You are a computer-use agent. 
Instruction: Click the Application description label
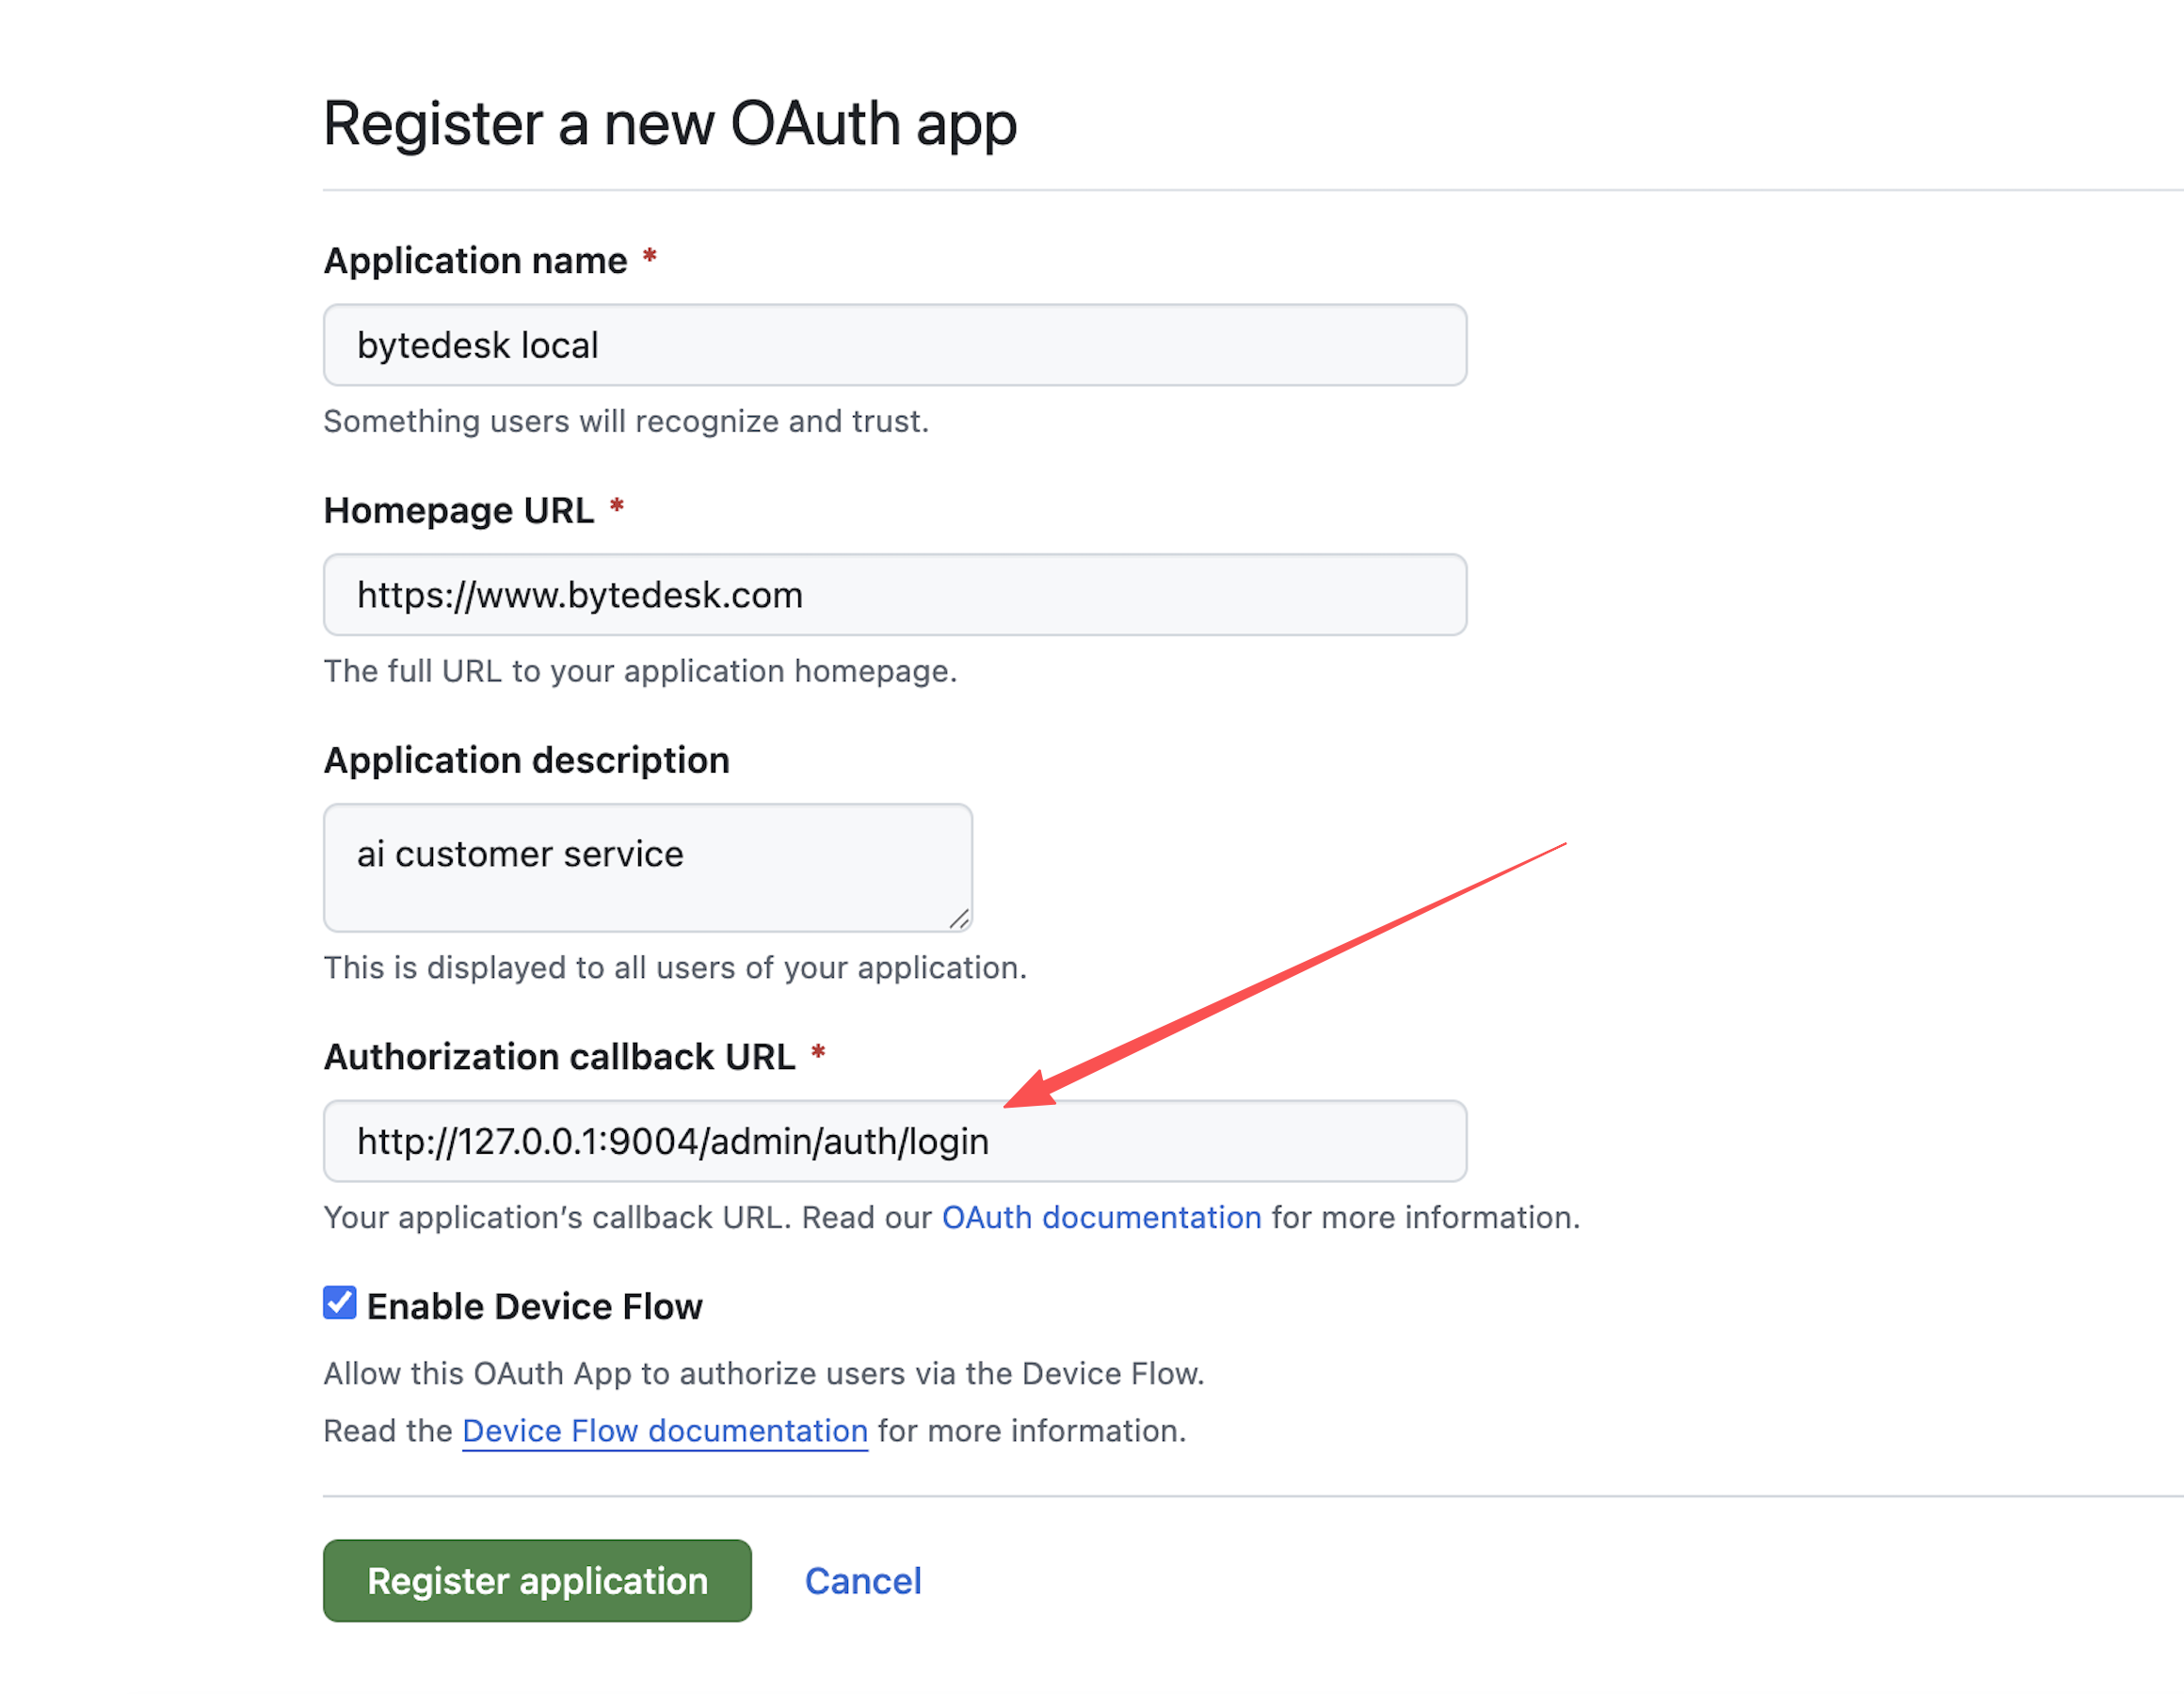tap(526, 760)
